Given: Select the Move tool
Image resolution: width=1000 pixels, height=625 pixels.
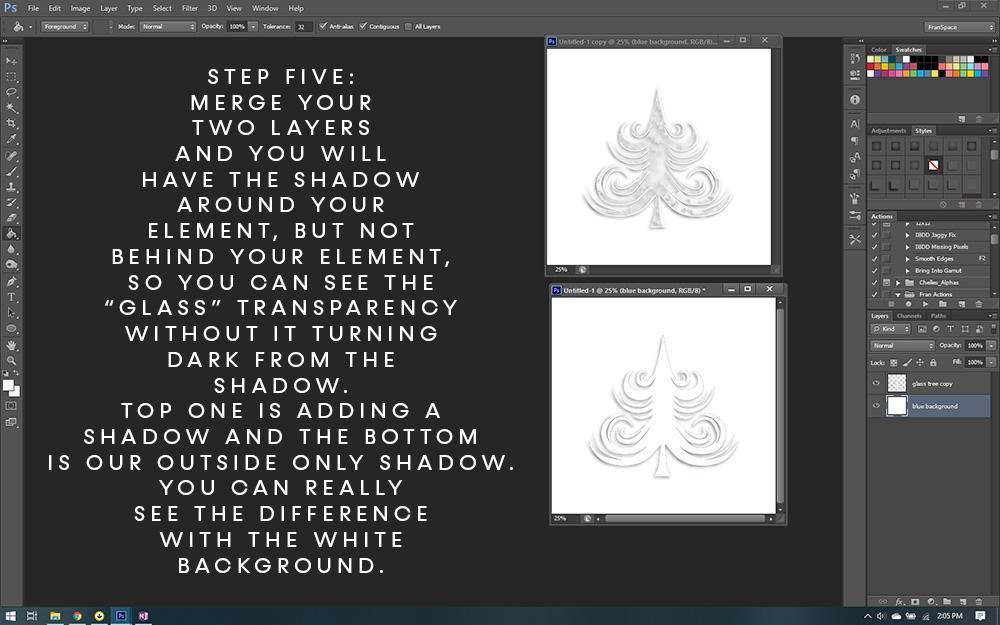Looking at the screenshot, I should (11, 61).
